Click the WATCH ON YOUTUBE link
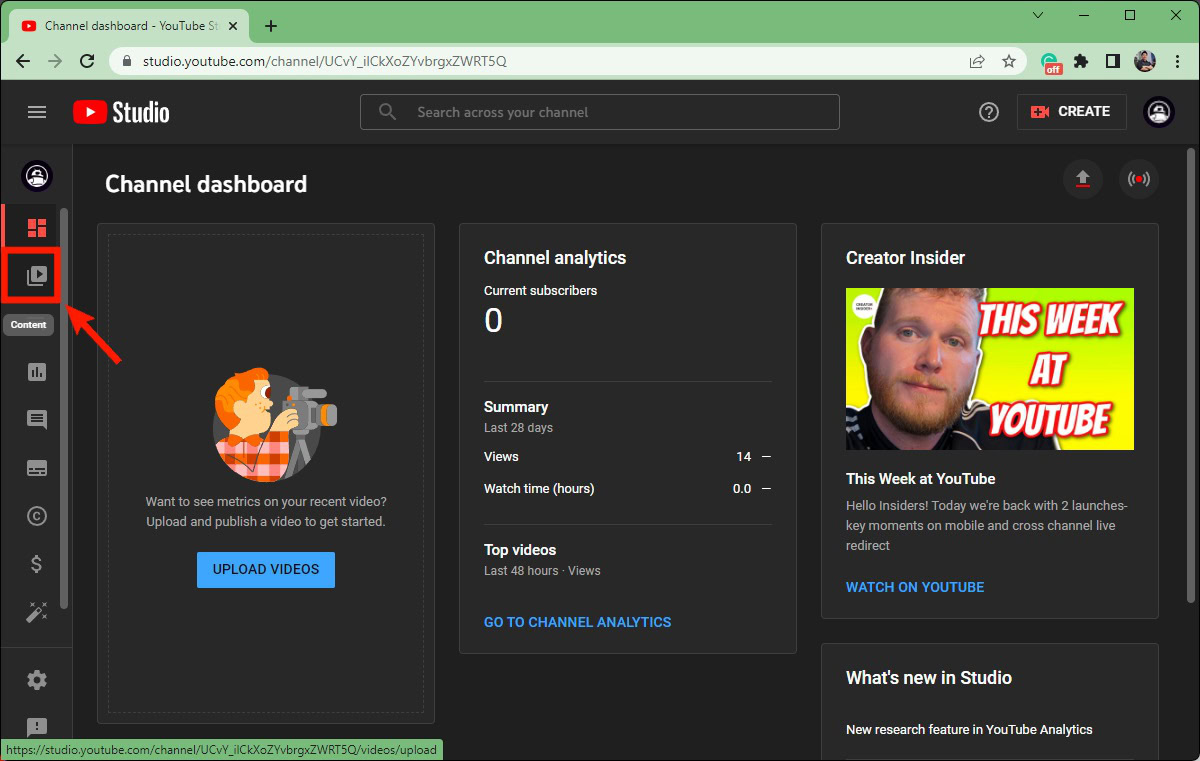 point(915,587)
